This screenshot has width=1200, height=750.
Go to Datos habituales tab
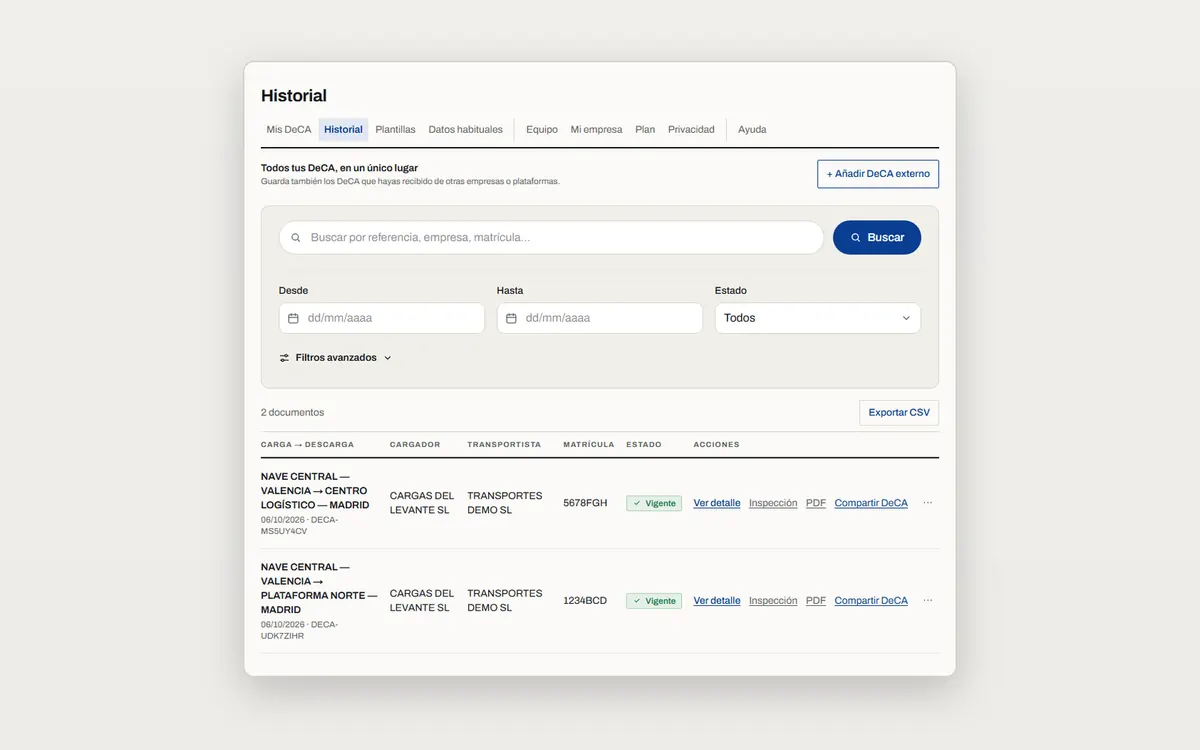tap(466, 129)
